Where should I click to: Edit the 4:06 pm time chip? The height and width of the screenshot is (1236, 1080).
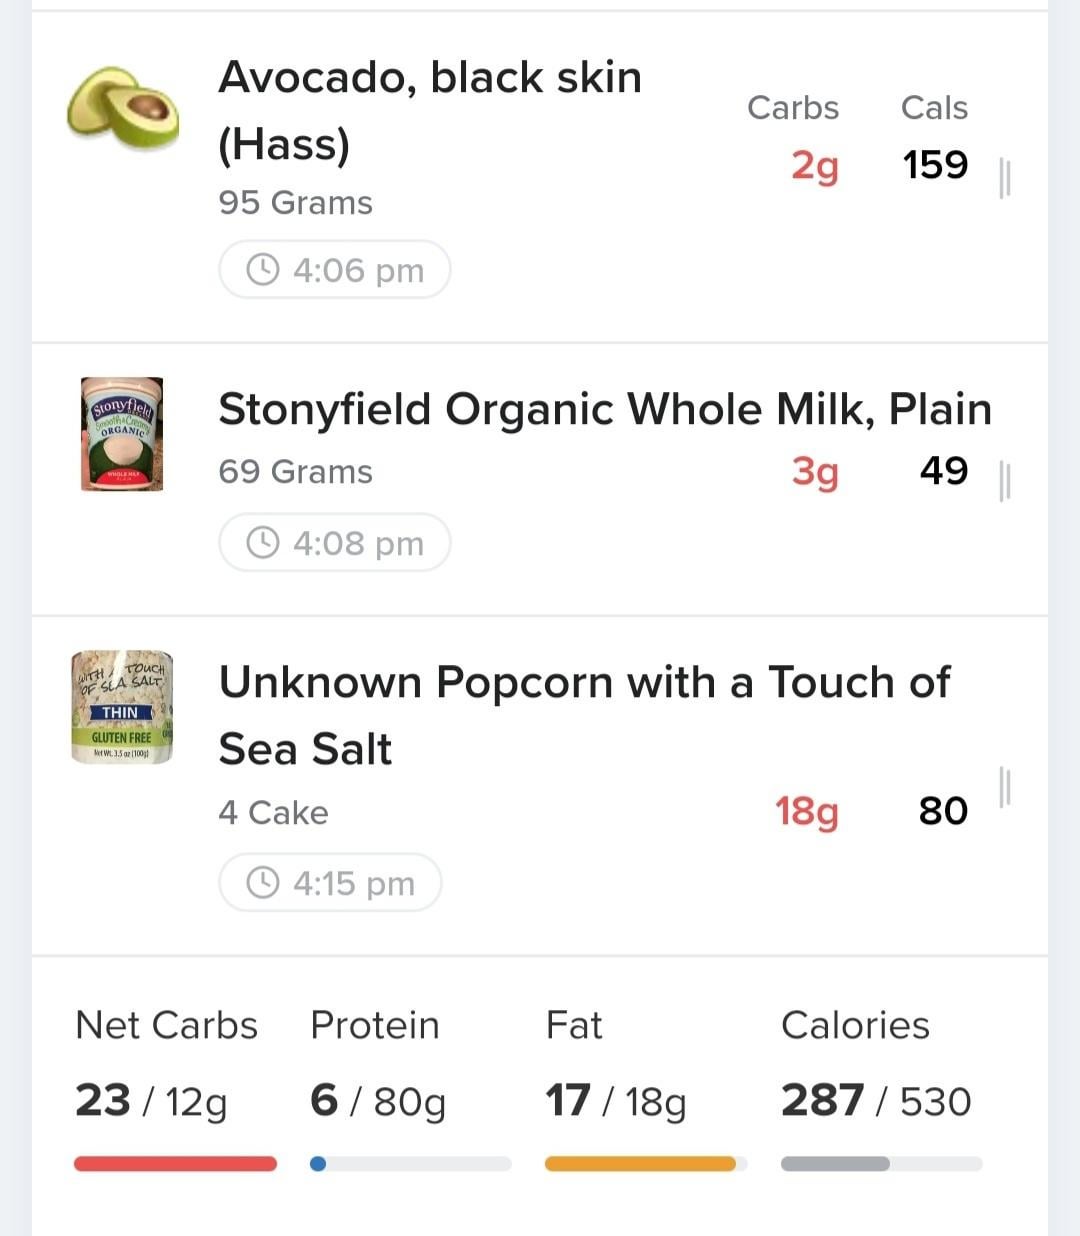point(334,269)
